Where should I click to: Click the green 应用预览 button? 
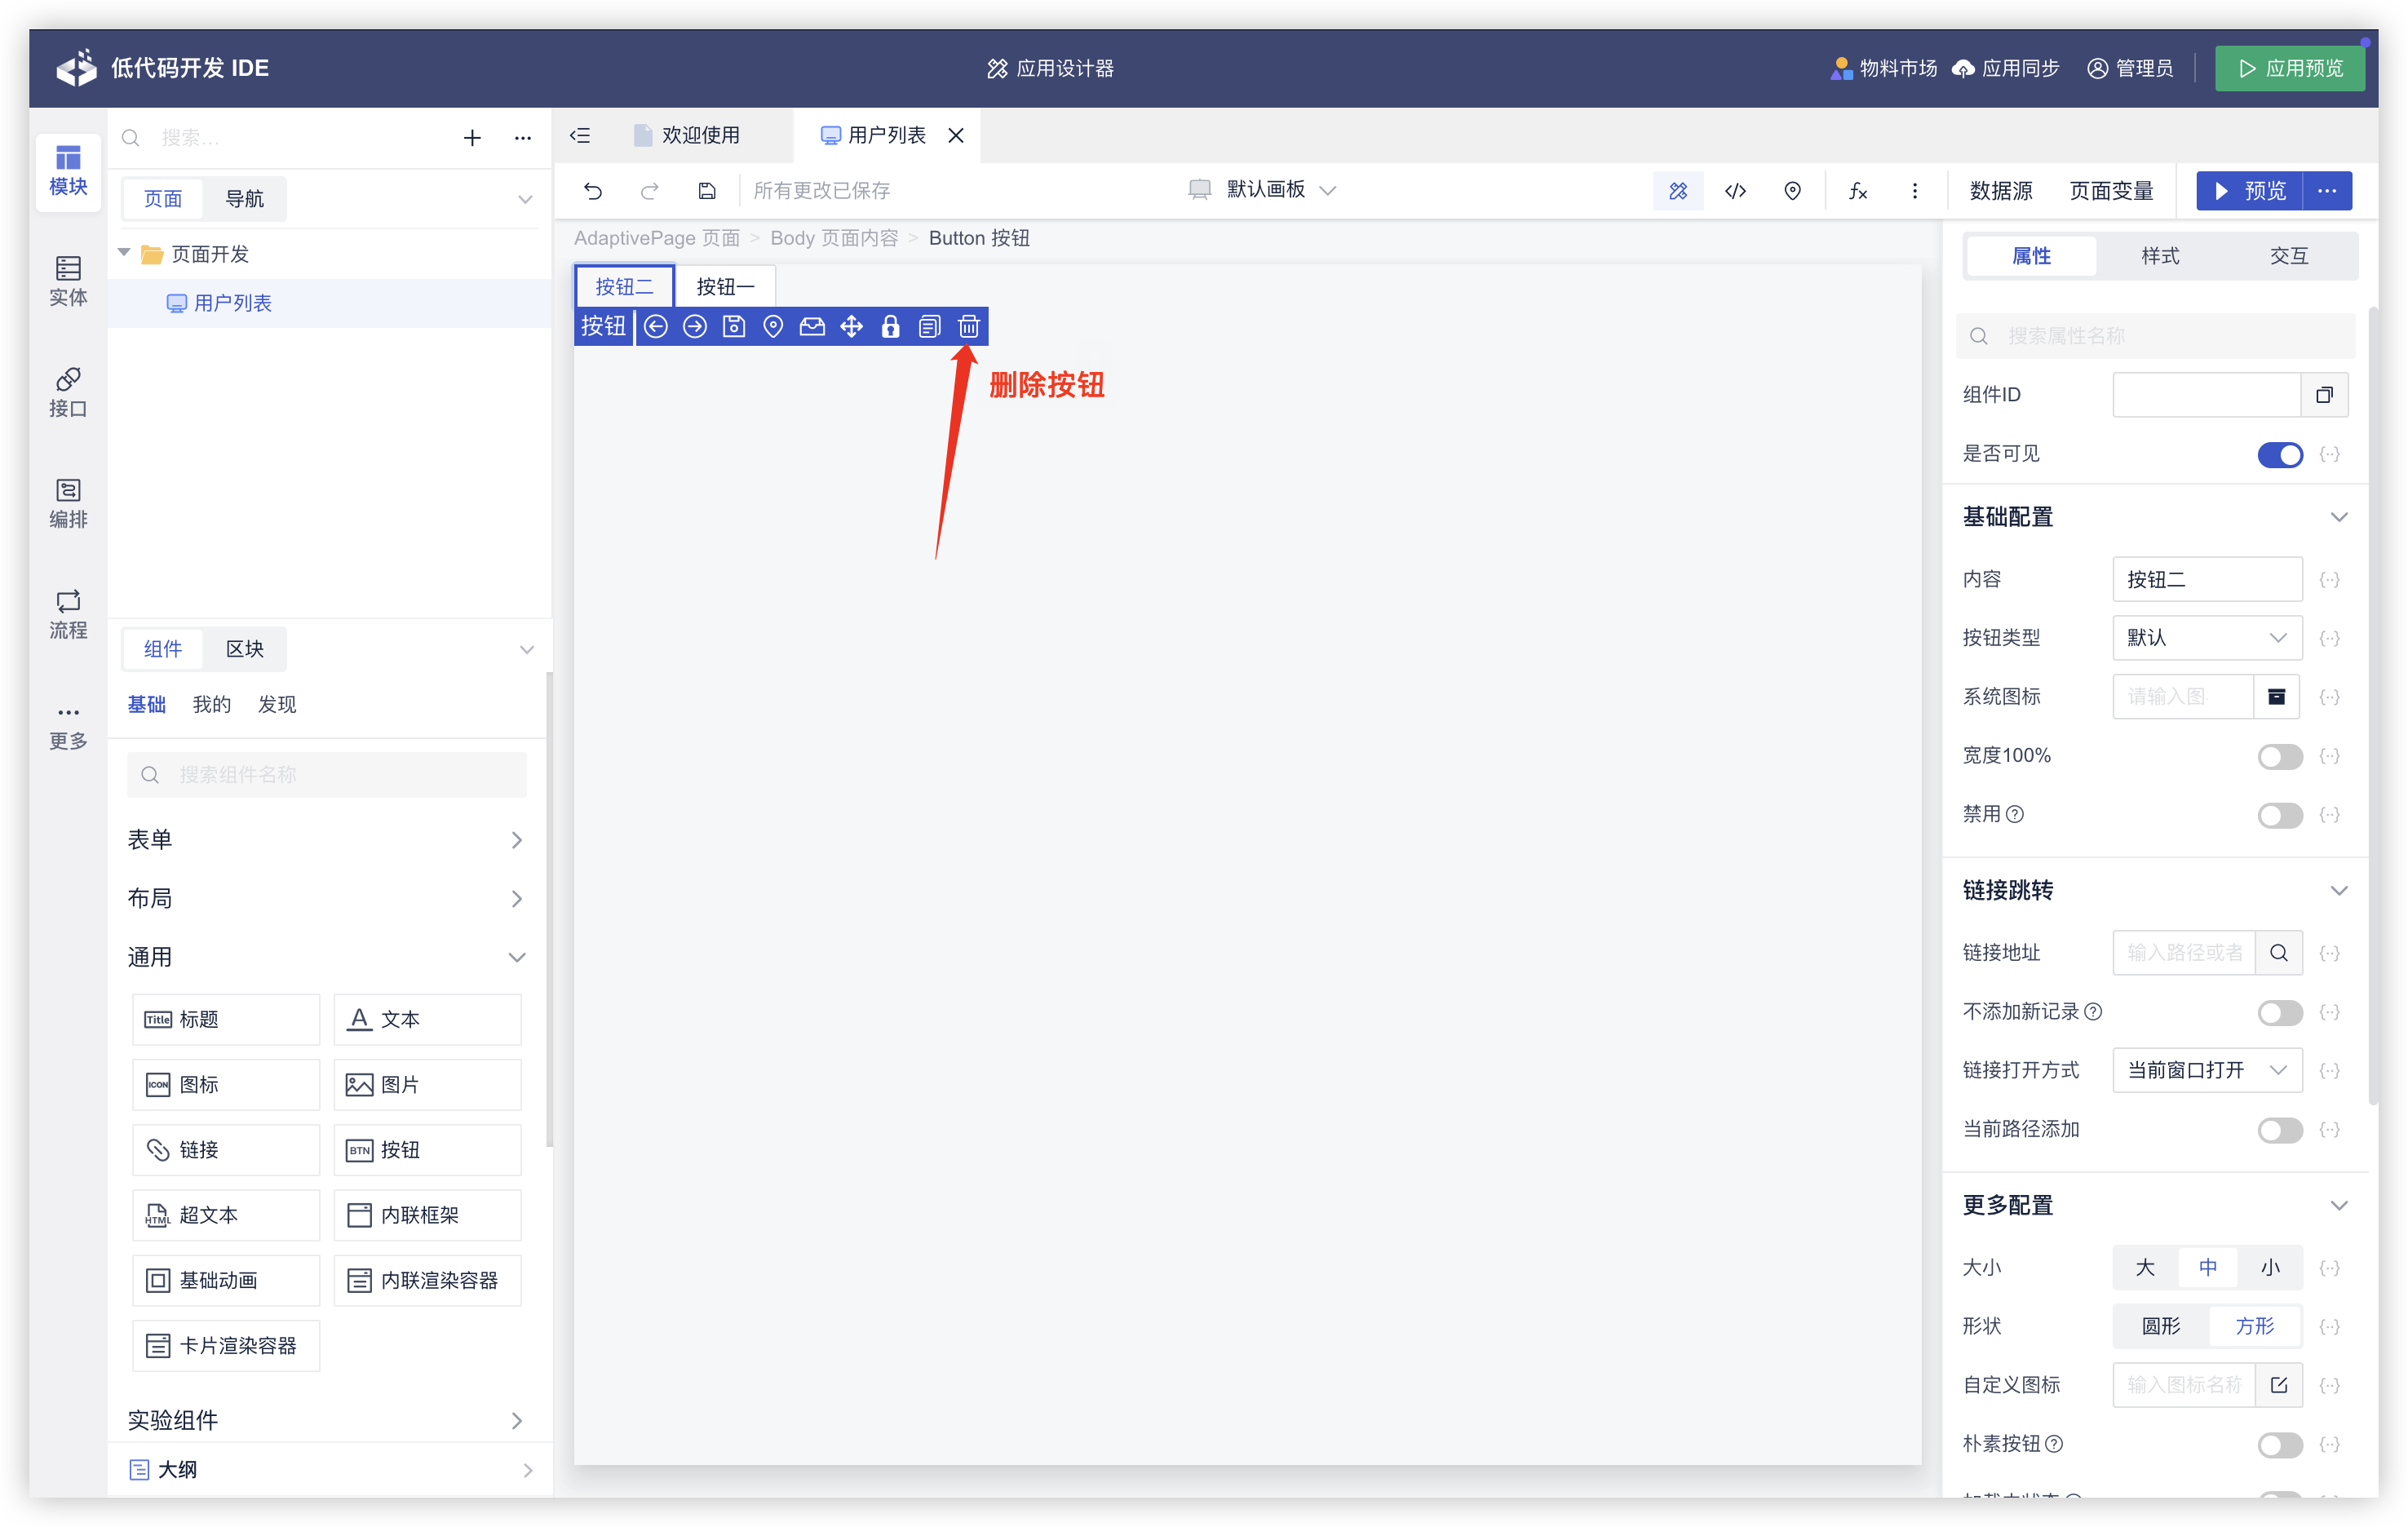pyautogui.click(x=2289, y=68)
